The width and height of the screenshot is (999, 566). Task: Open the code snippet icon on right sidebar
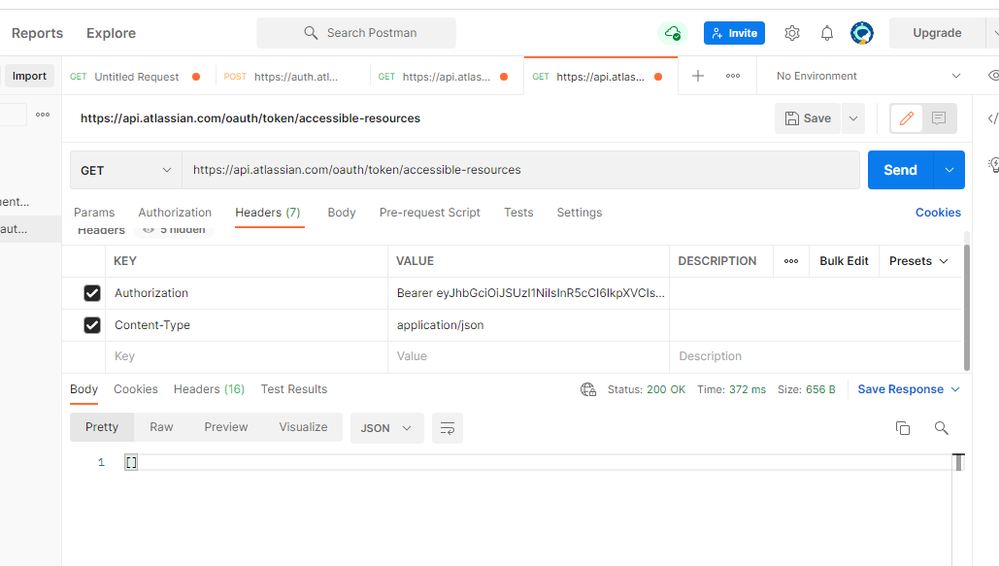coord(993,119)
